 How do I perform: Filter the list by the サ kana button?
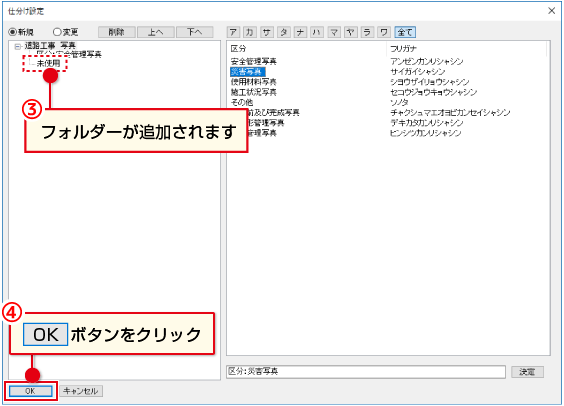pos(266,32)
